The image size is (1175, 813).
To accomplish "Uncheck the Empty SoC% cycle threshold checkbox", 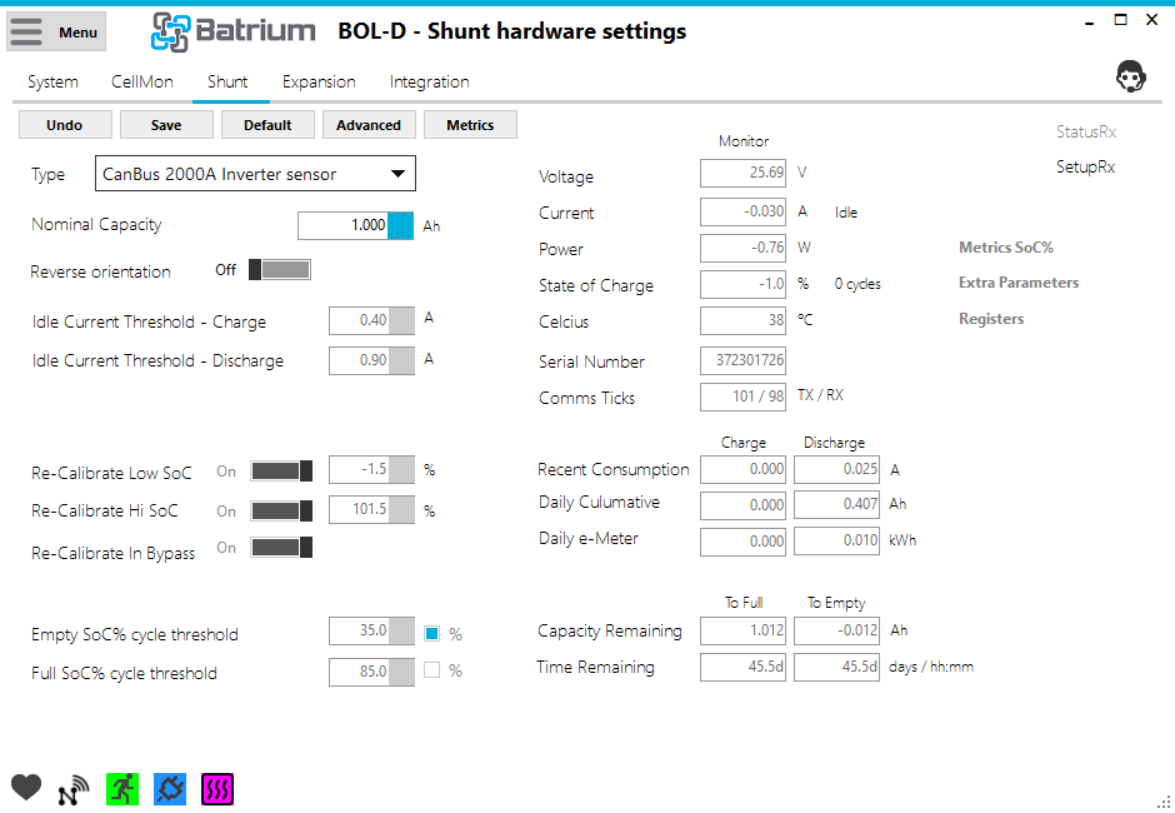I will [x=432, y=634].
